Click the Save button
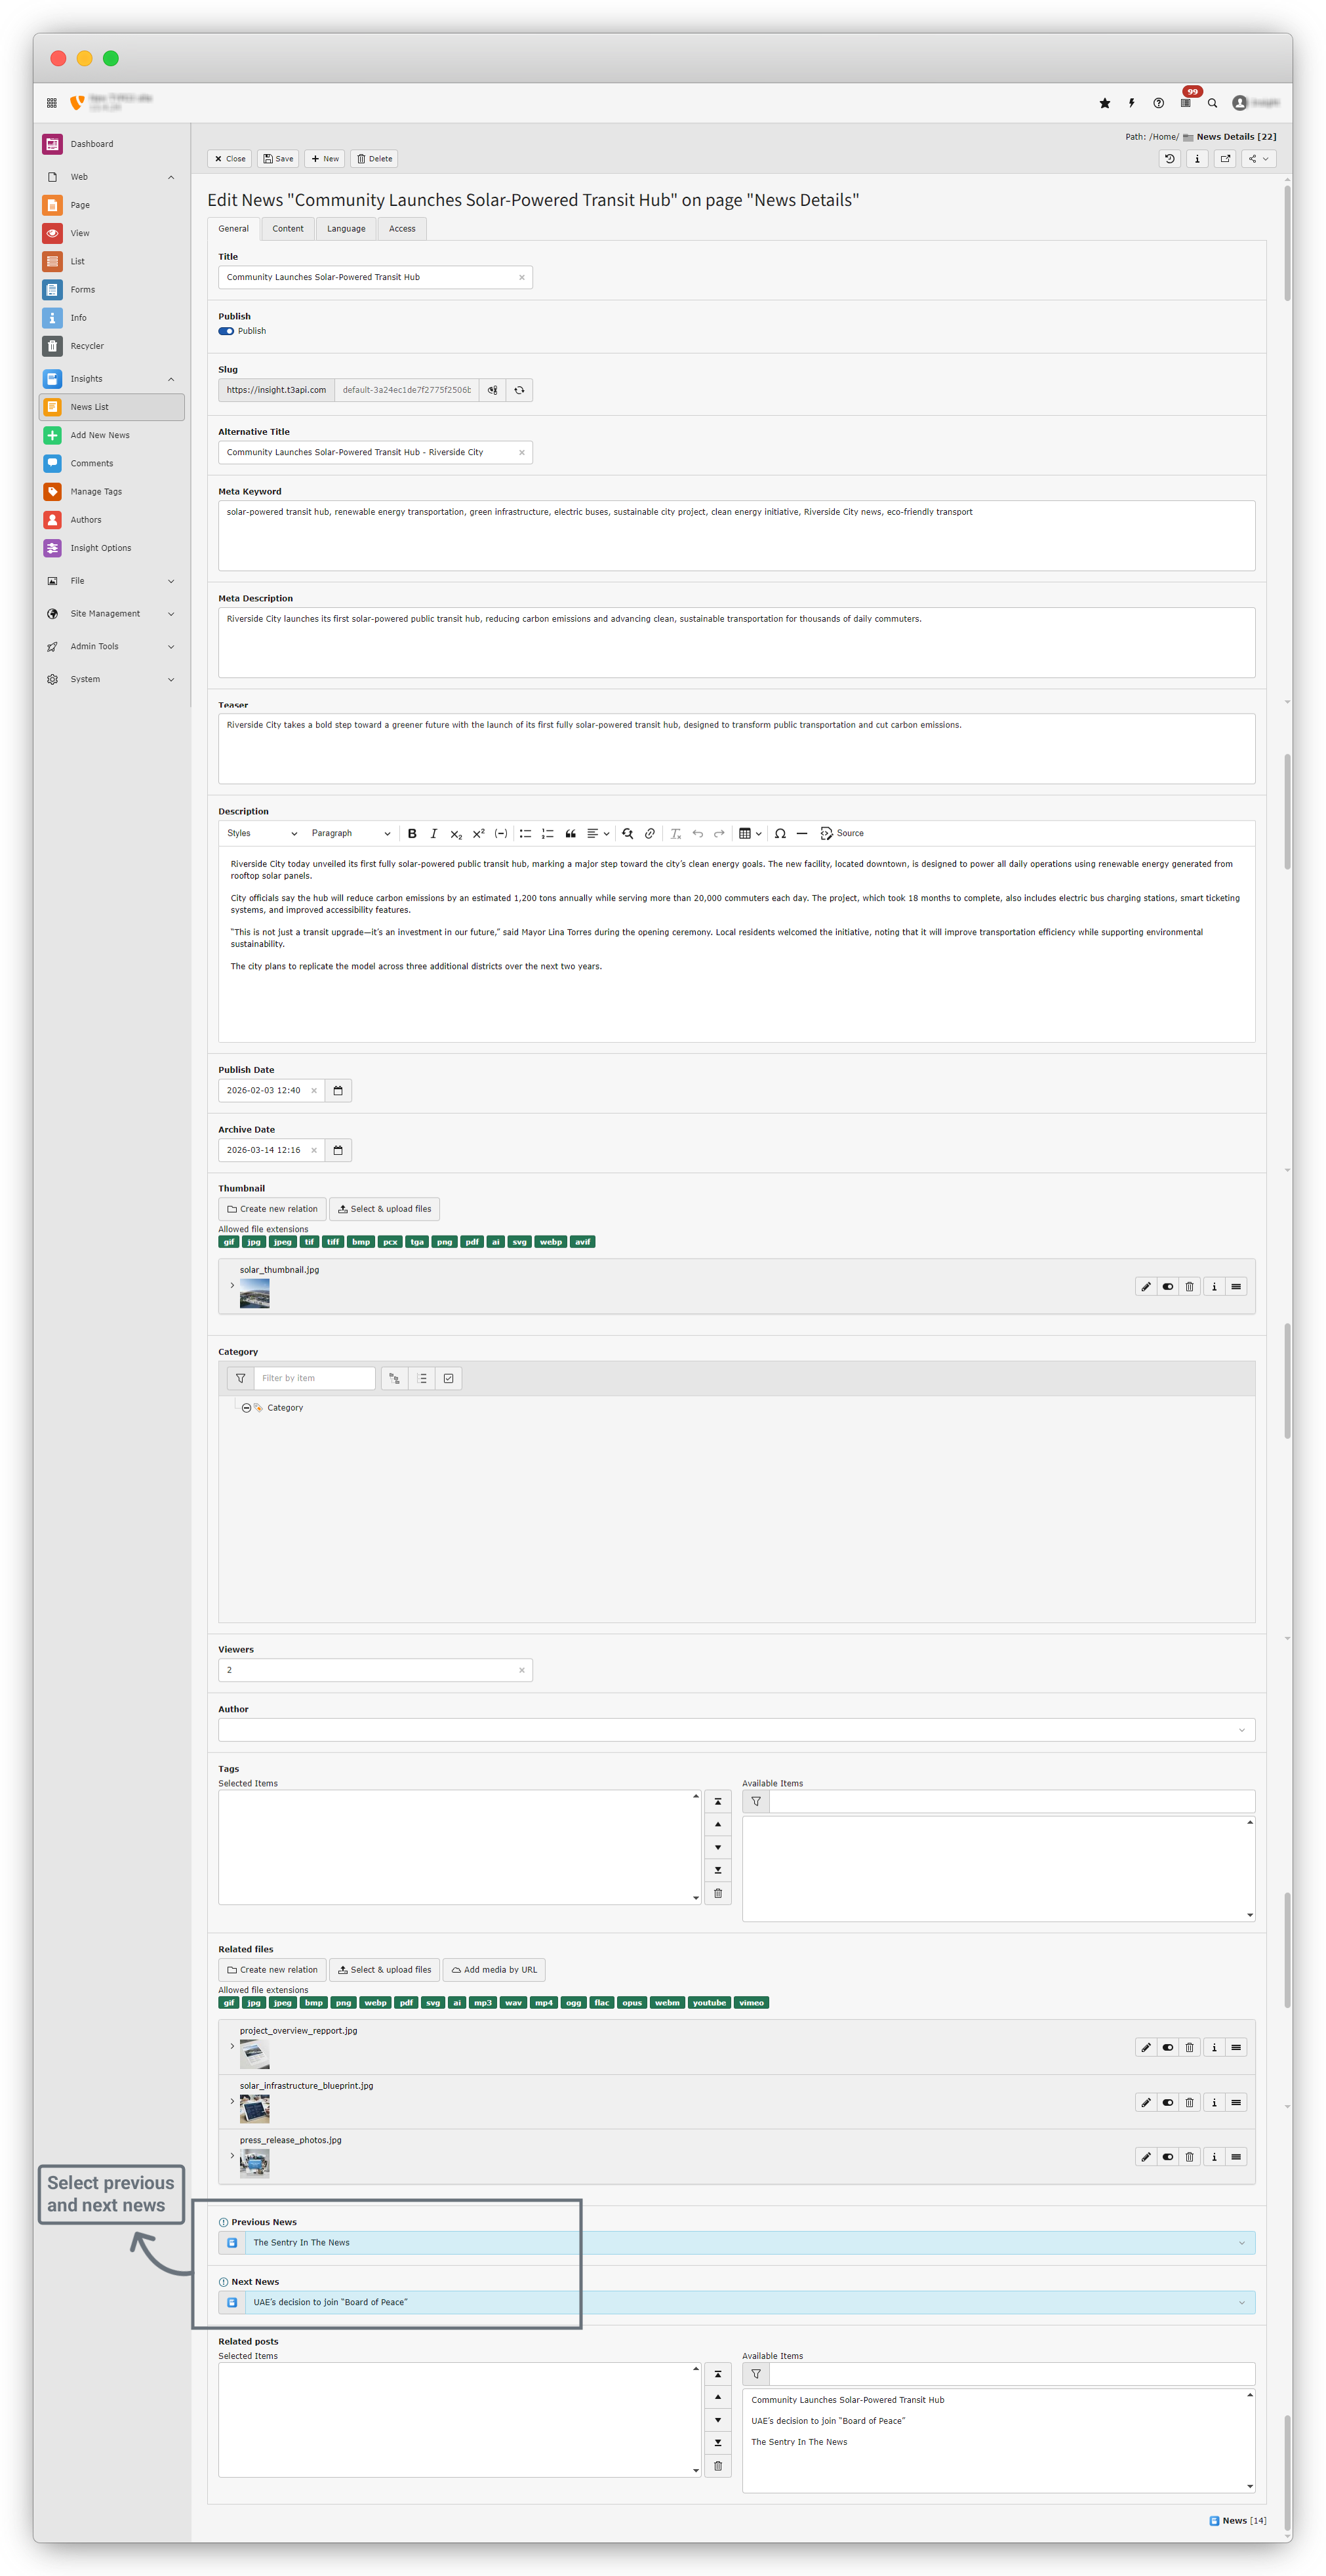The width and height of the screenshot is (1326, 2576). coord(278,159)
